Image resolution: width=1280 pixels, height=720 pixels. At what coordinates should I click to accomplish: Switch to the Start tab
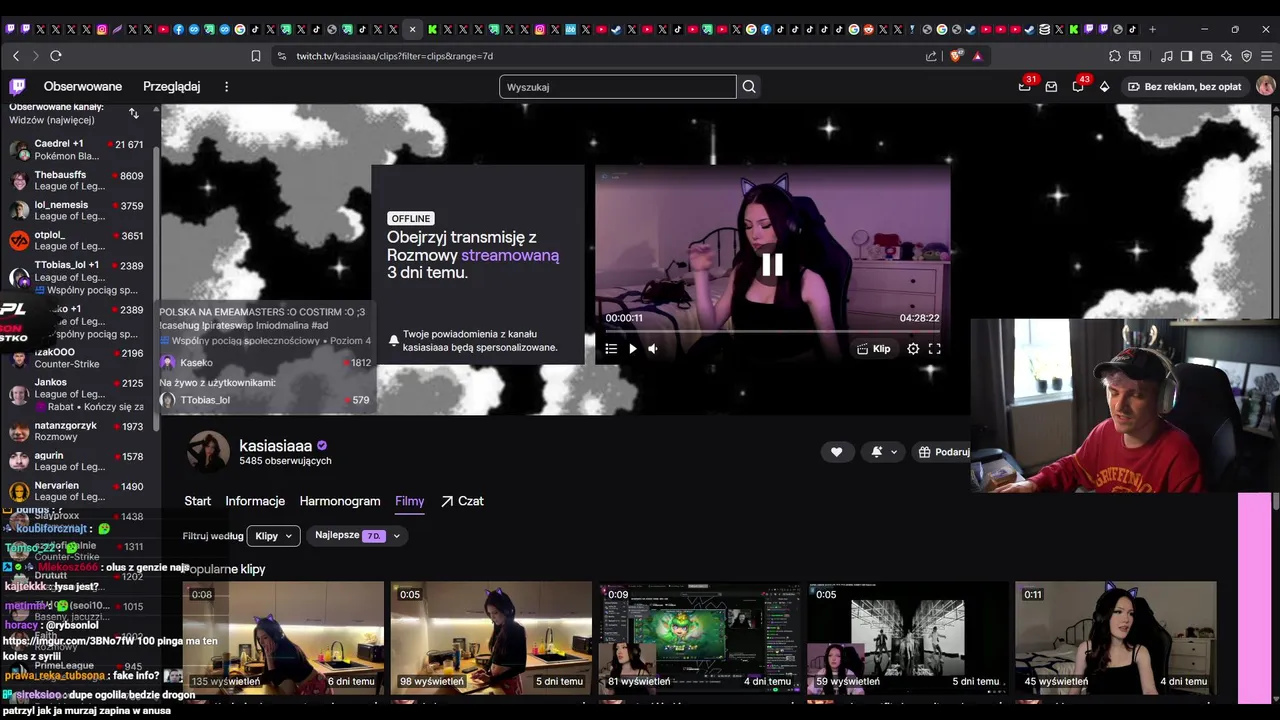[197, 501]
